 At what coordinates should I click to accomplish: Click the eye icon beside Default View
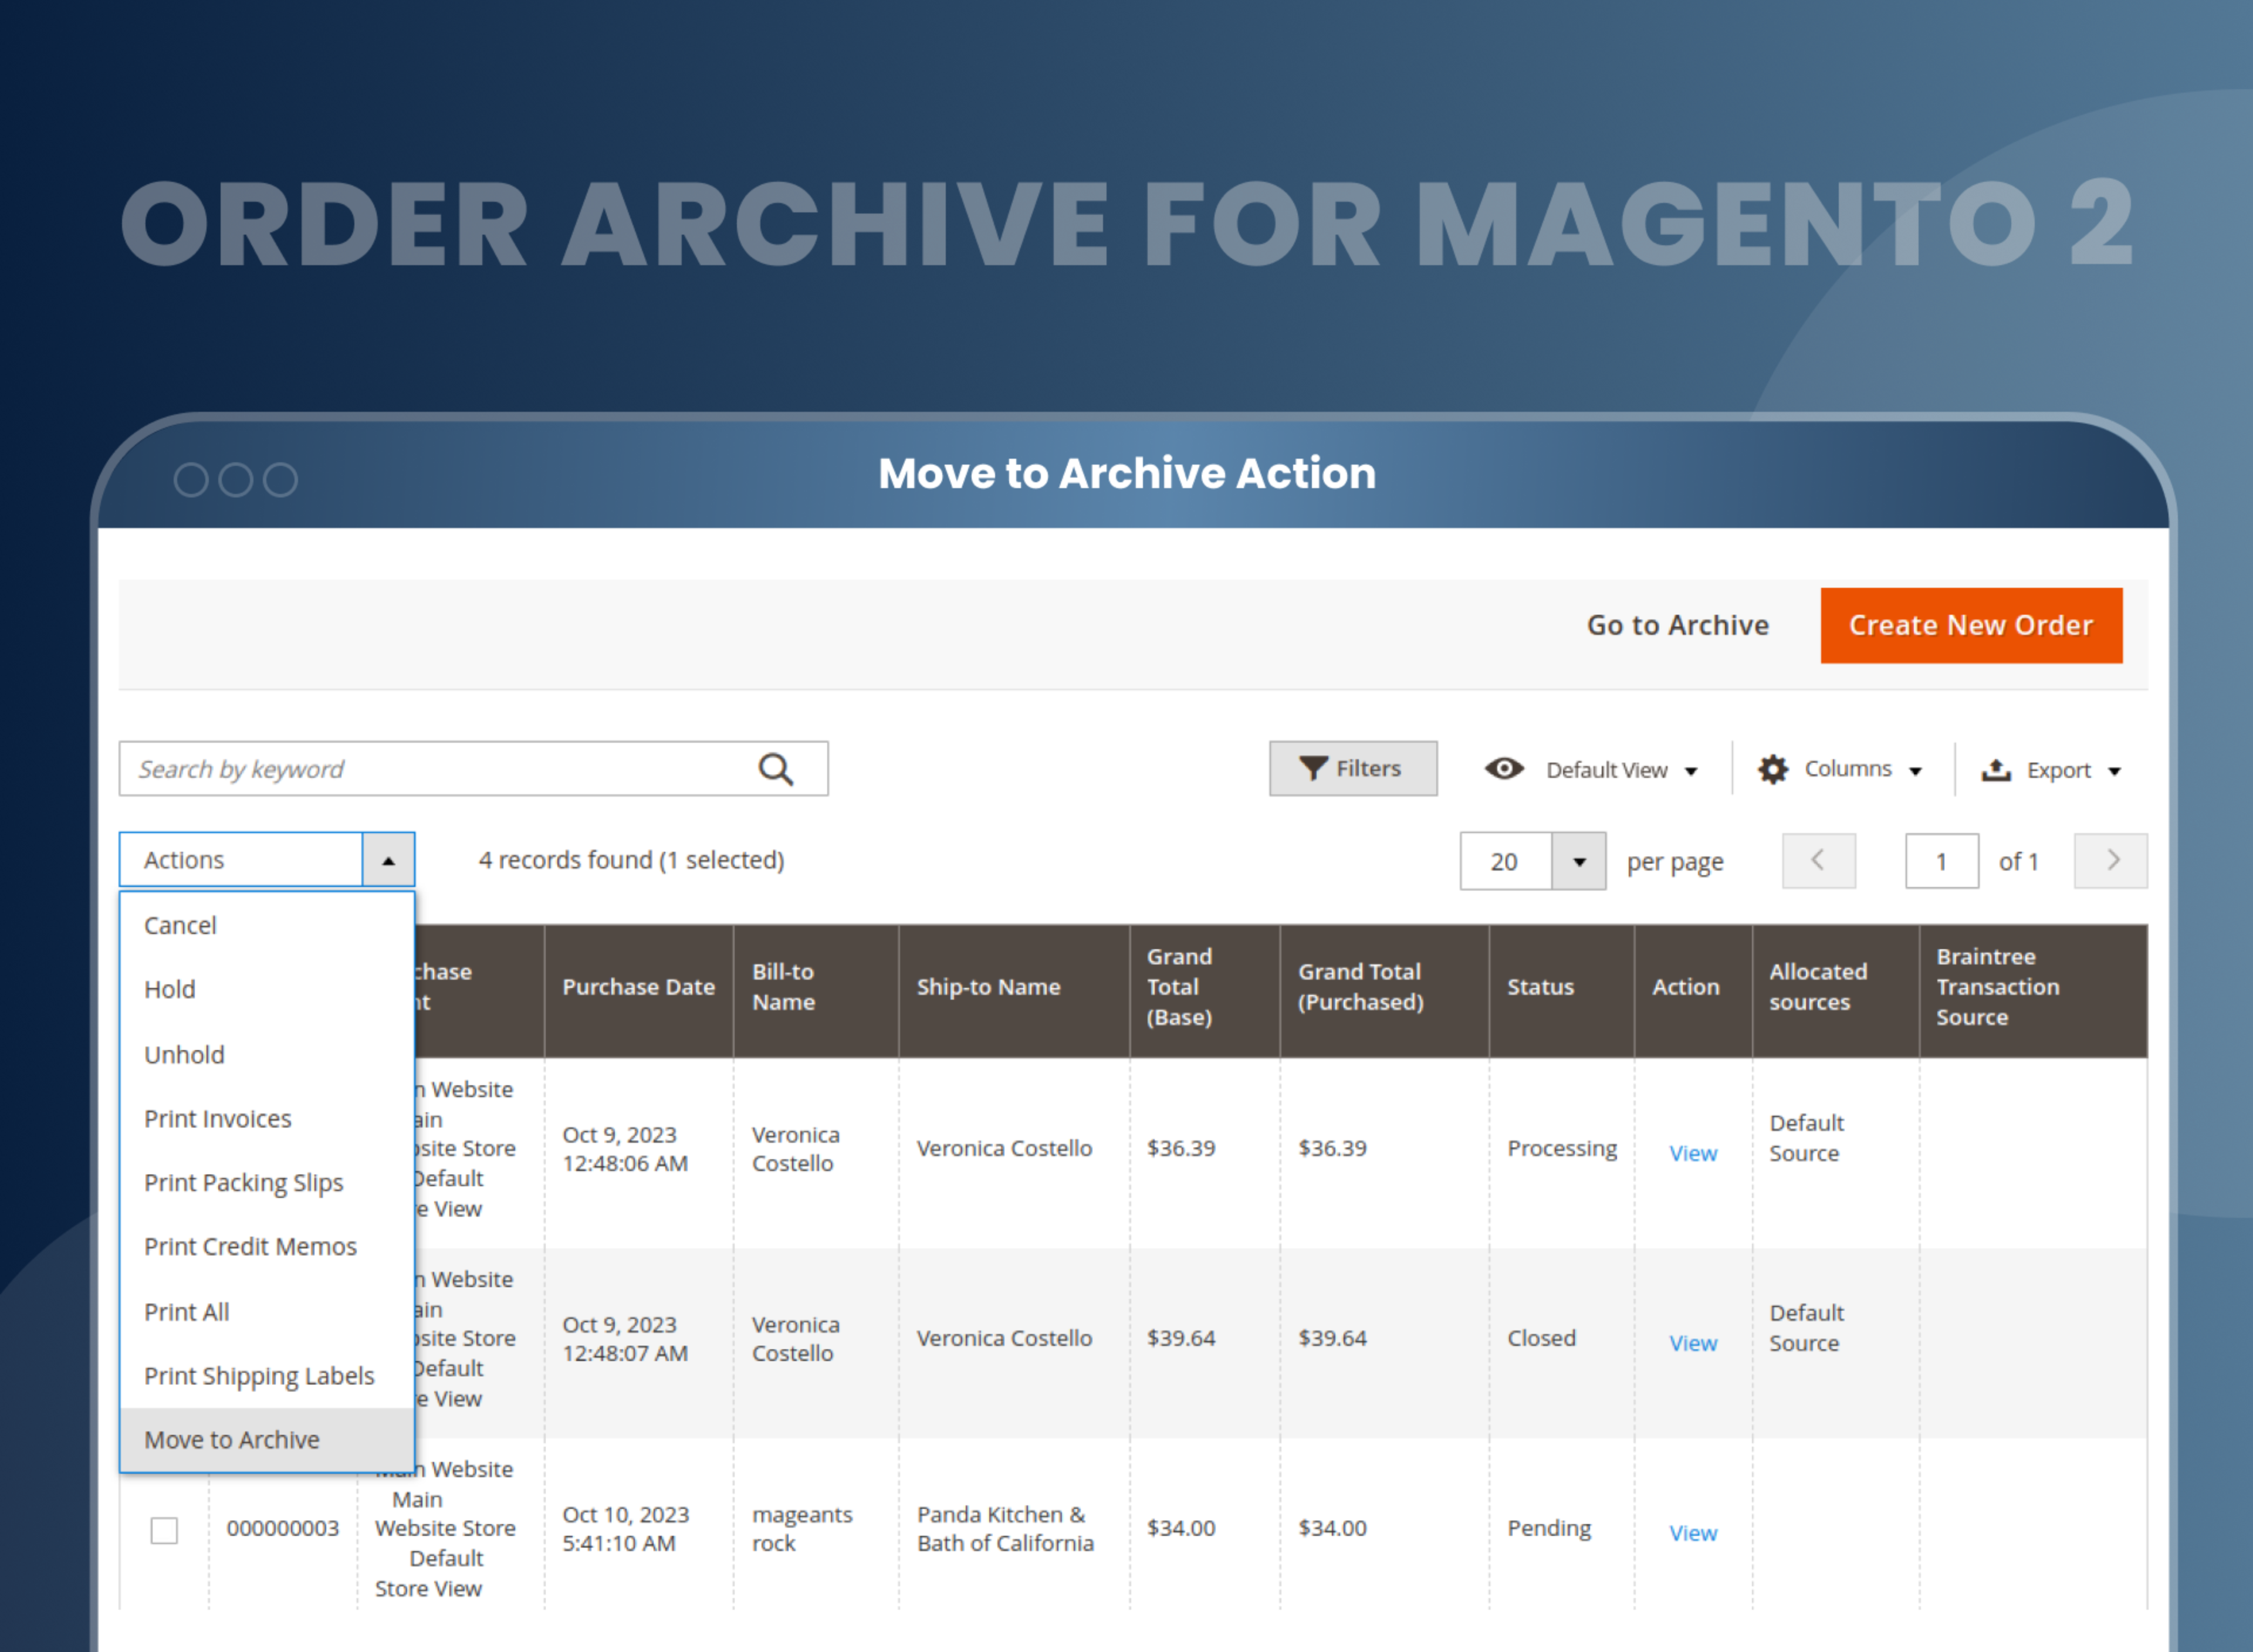1503,768
